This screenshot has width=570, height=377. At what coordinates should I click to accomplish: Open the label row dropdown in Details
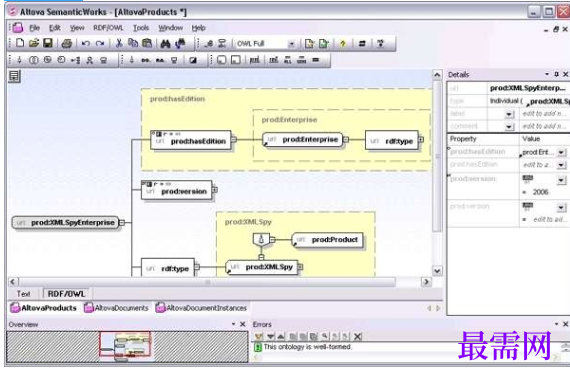(509, 114)
